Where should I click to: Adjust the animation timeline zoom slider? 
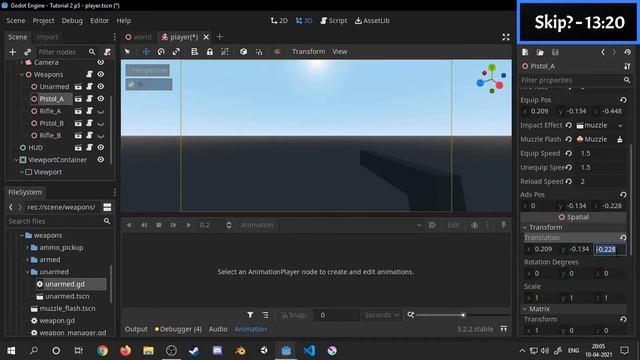click(x=463, y=315)
